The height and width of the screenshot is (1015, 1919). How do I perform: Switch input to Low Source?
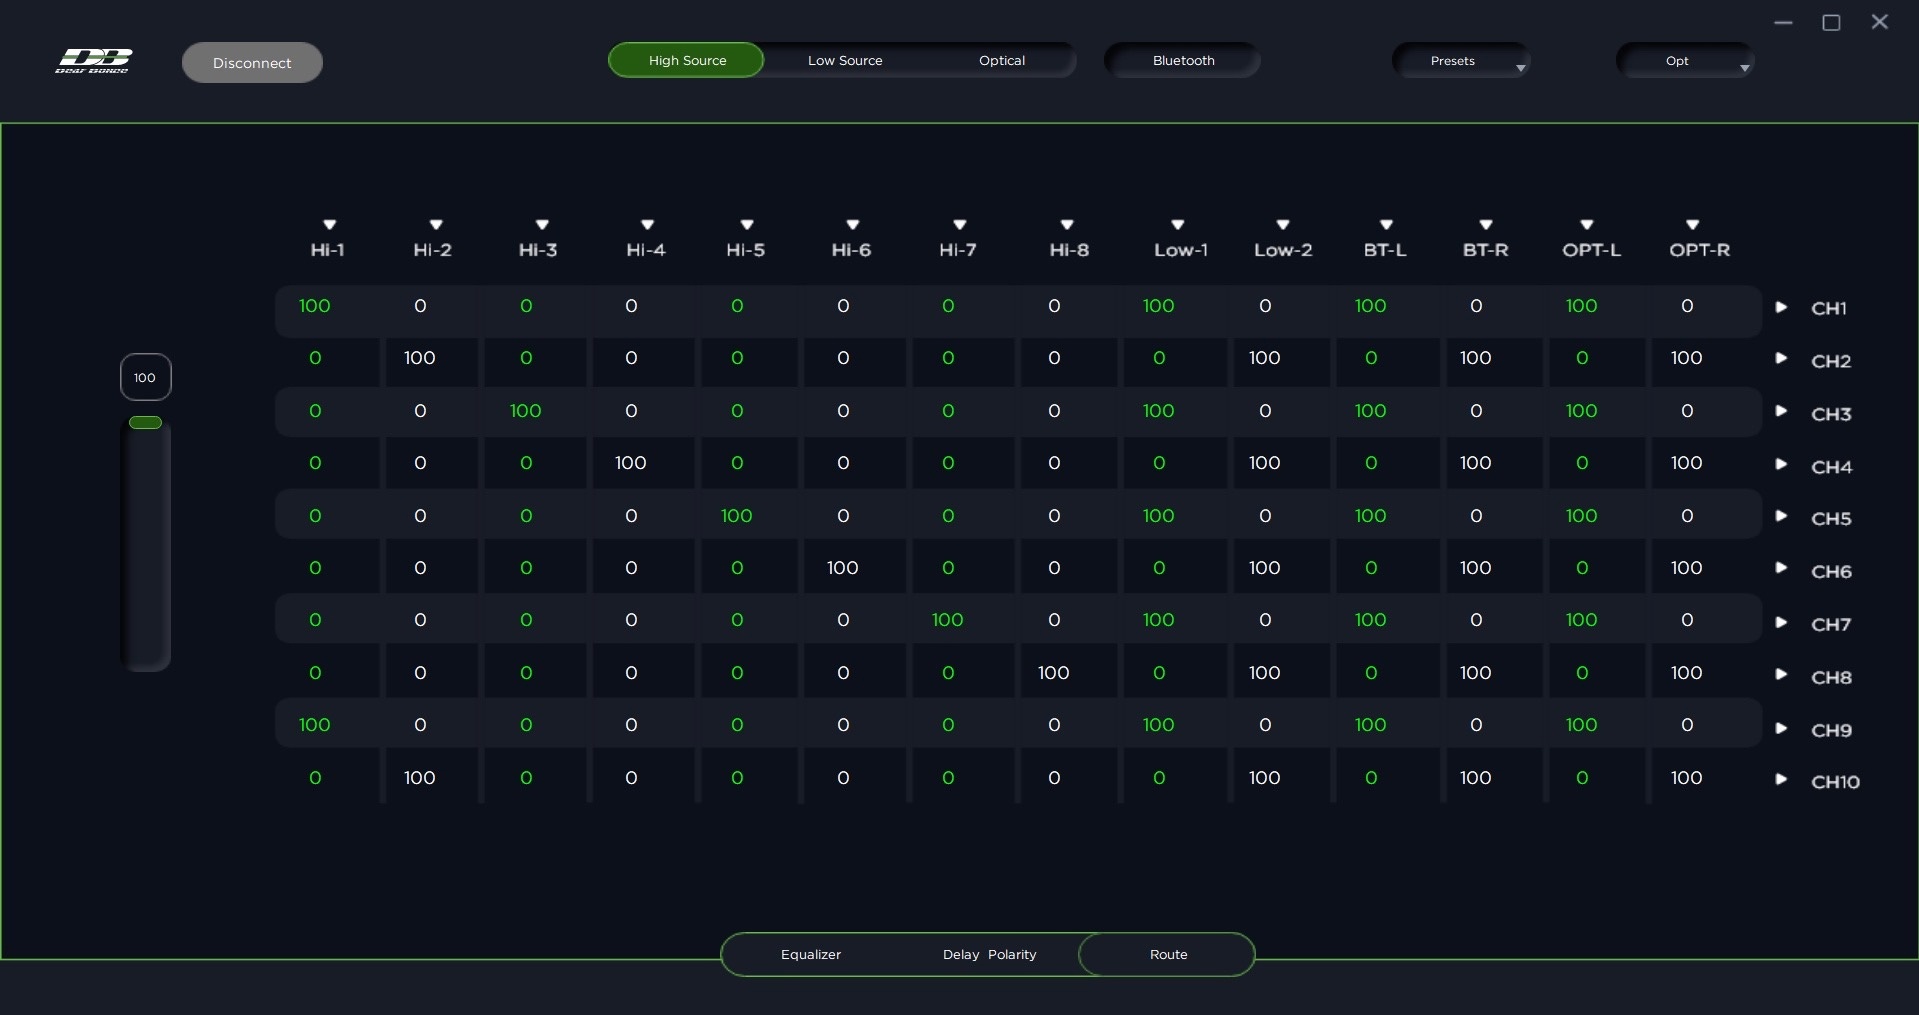tap(845, 60)
